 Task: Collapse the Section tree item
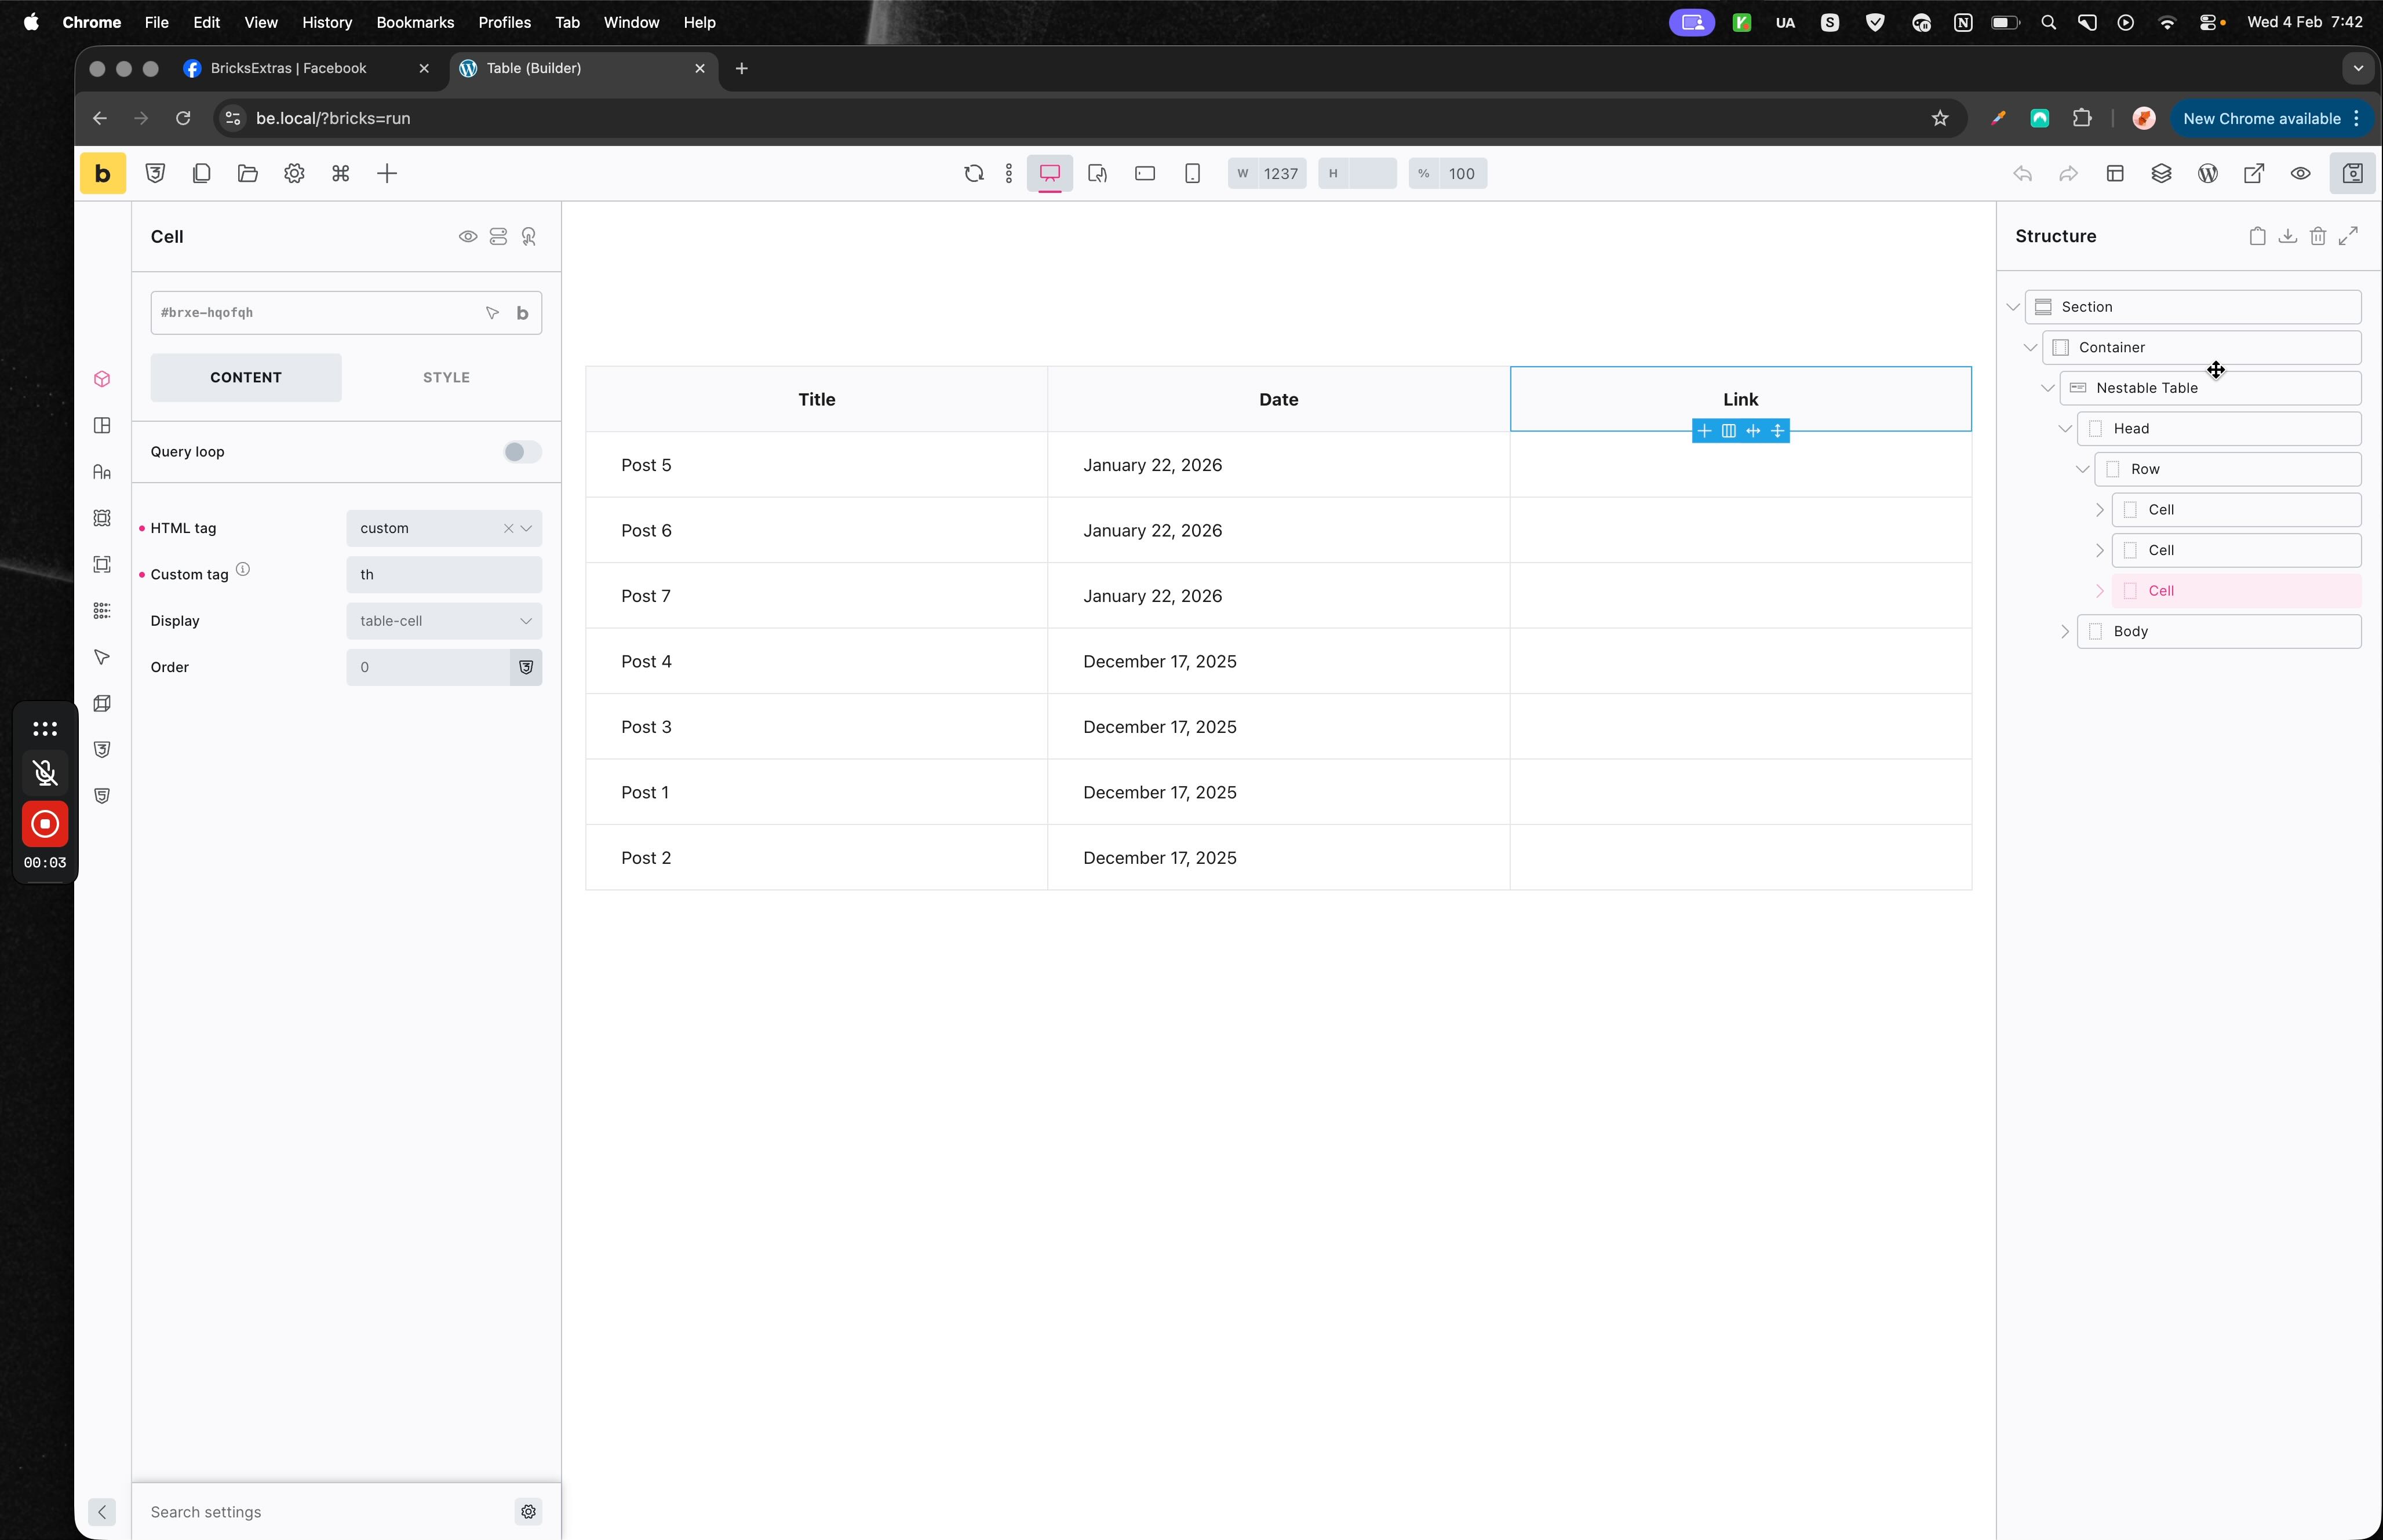2013,307
